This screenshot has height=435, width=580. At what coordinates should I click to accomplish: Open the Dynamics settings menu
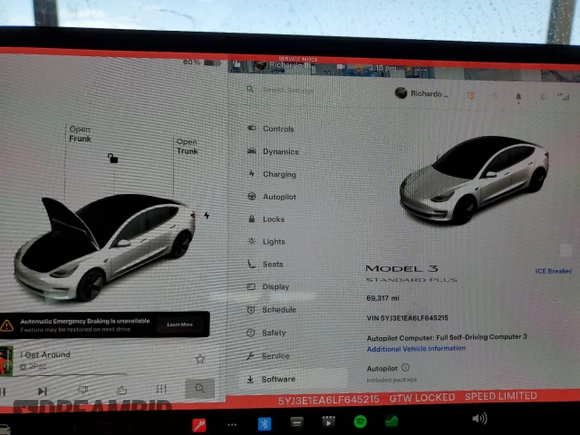point(273,152)
